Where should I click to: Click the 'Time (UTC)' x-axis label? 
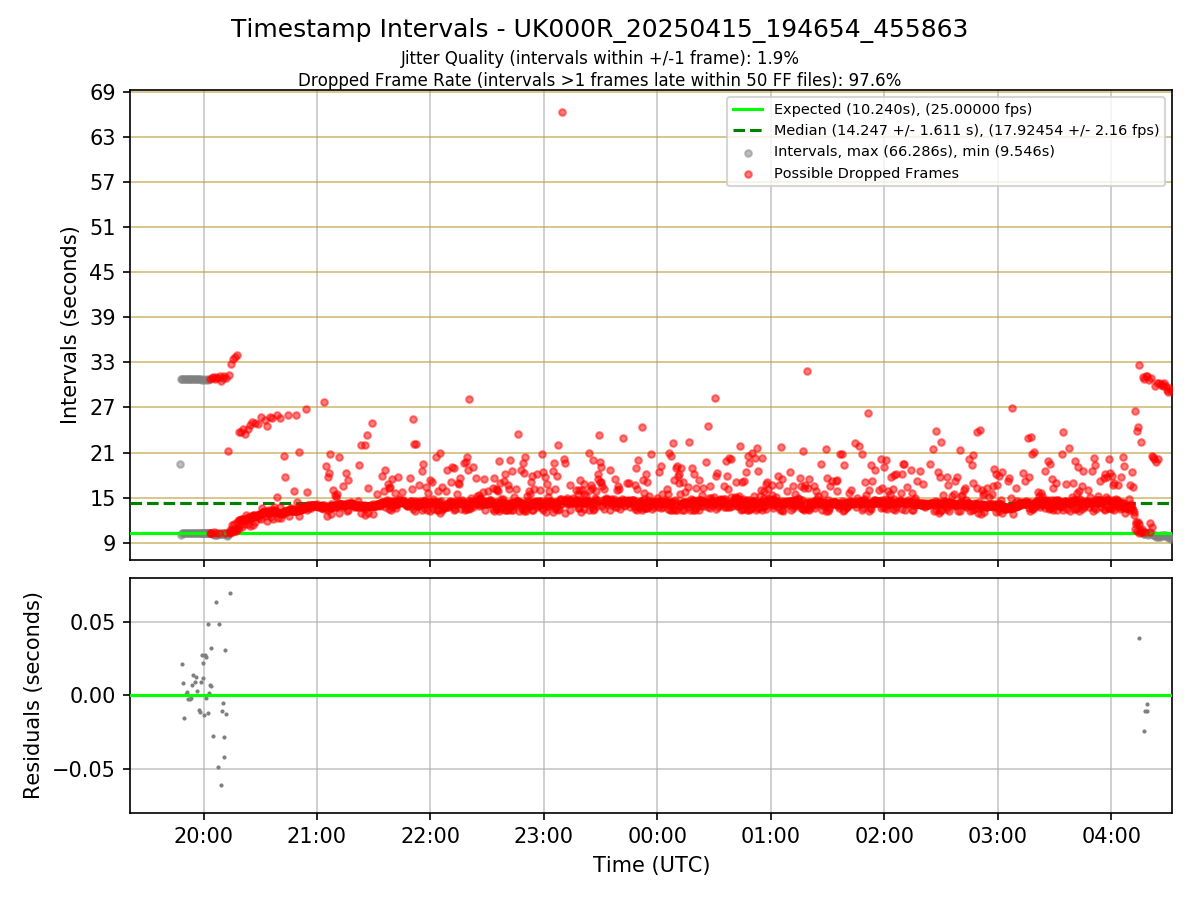tap(651, 865)
